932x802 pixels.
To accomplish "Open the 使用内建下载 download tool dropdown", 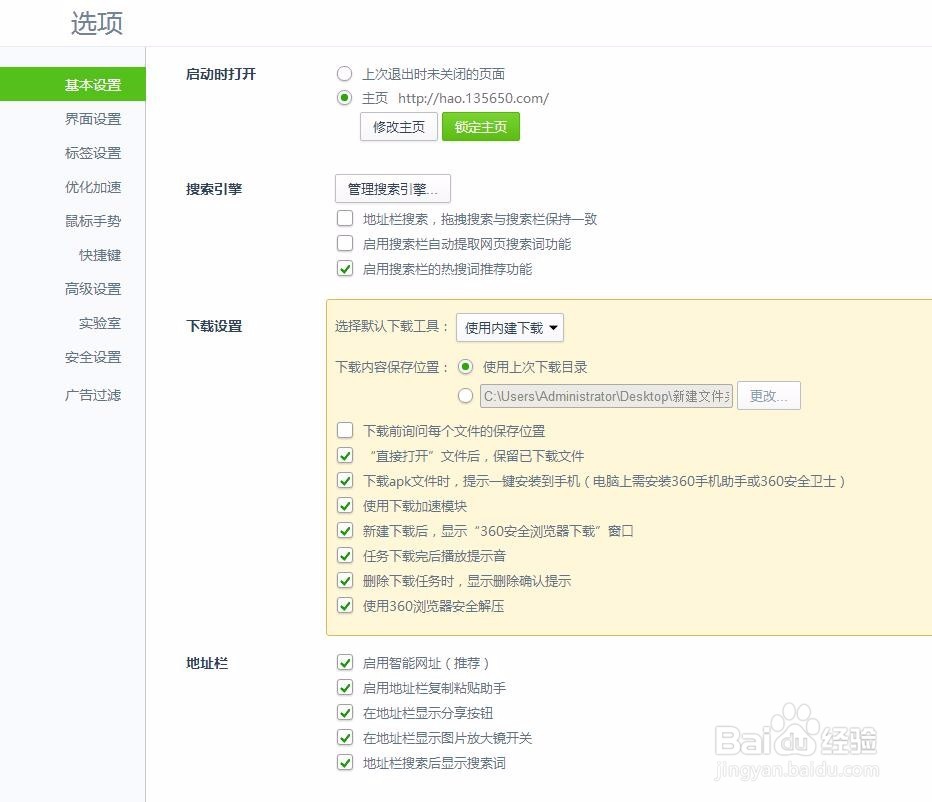I will click(x=509, y=327).
